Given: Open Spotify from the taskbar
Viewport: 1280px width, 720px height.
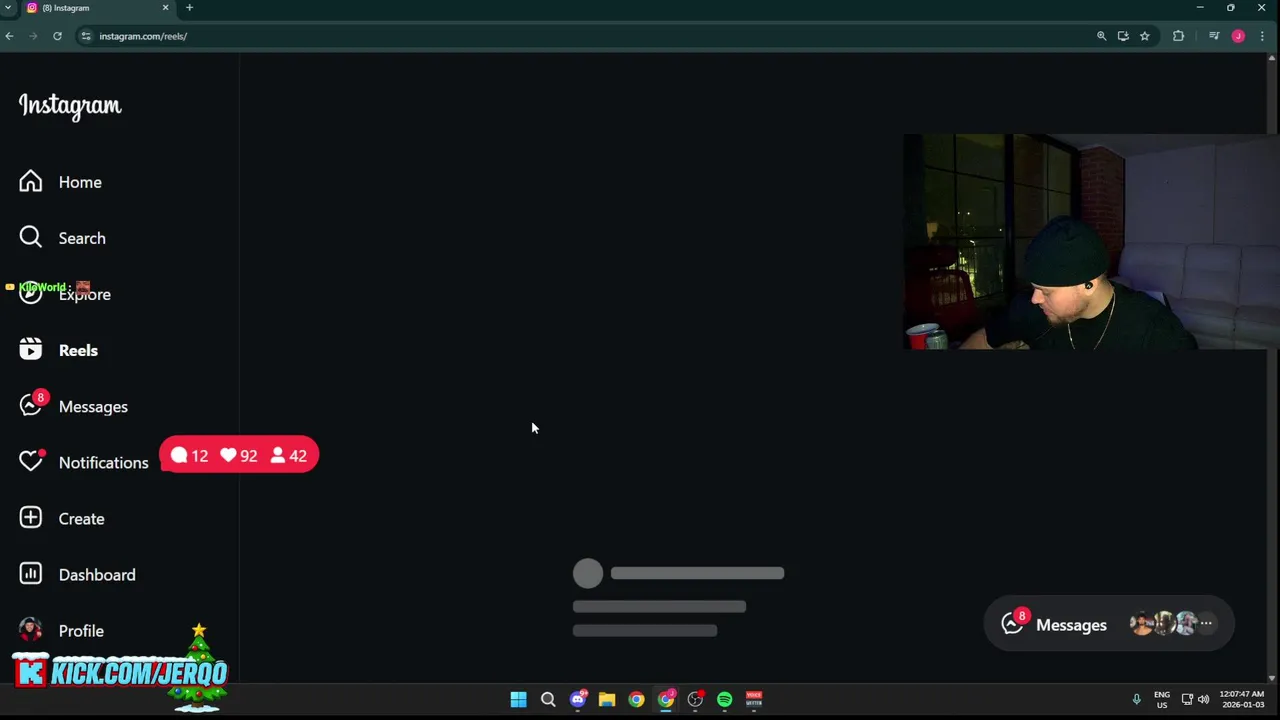Looking at the screenshot, I should click(724, 699).
